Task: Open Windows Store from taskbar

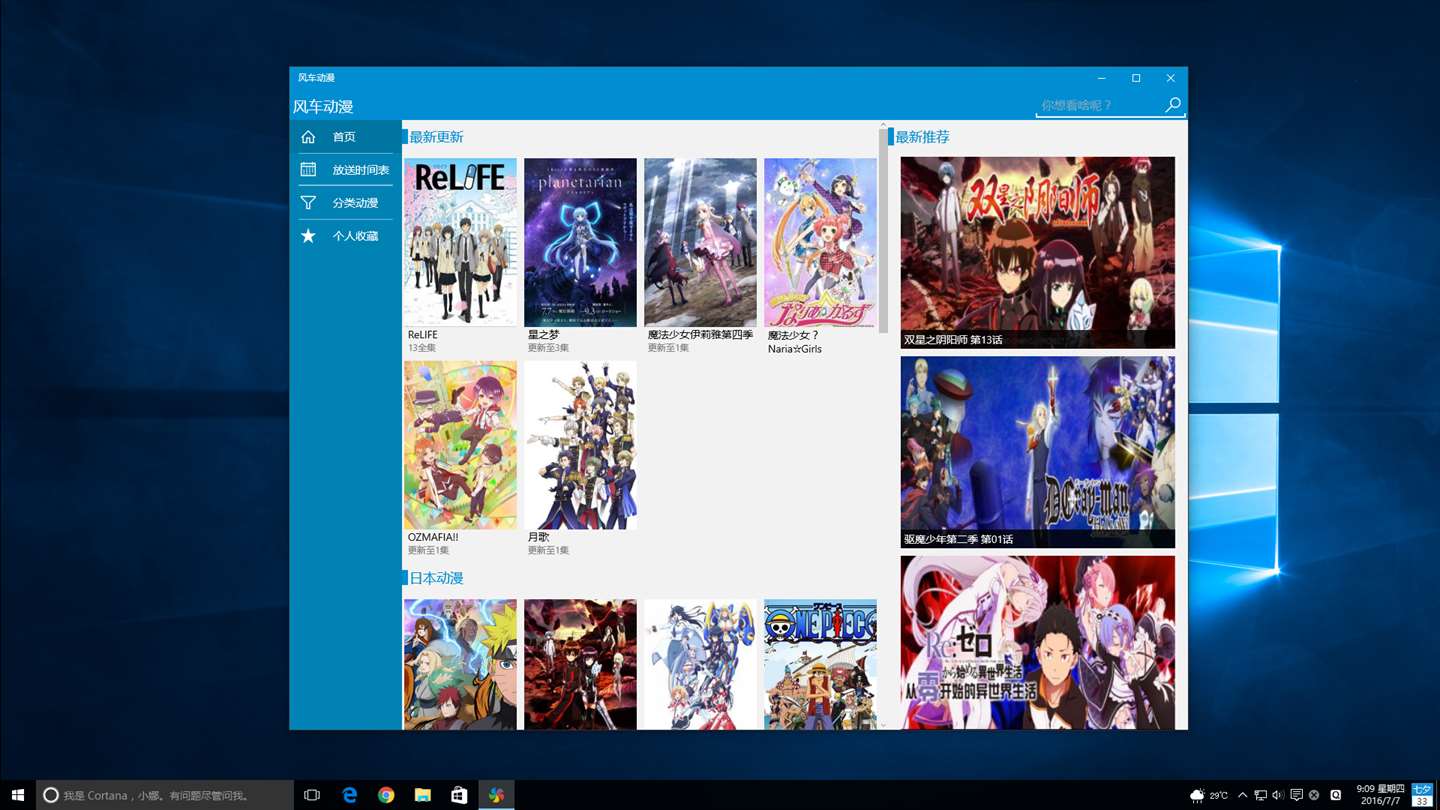Action: (x=459, y=795)
